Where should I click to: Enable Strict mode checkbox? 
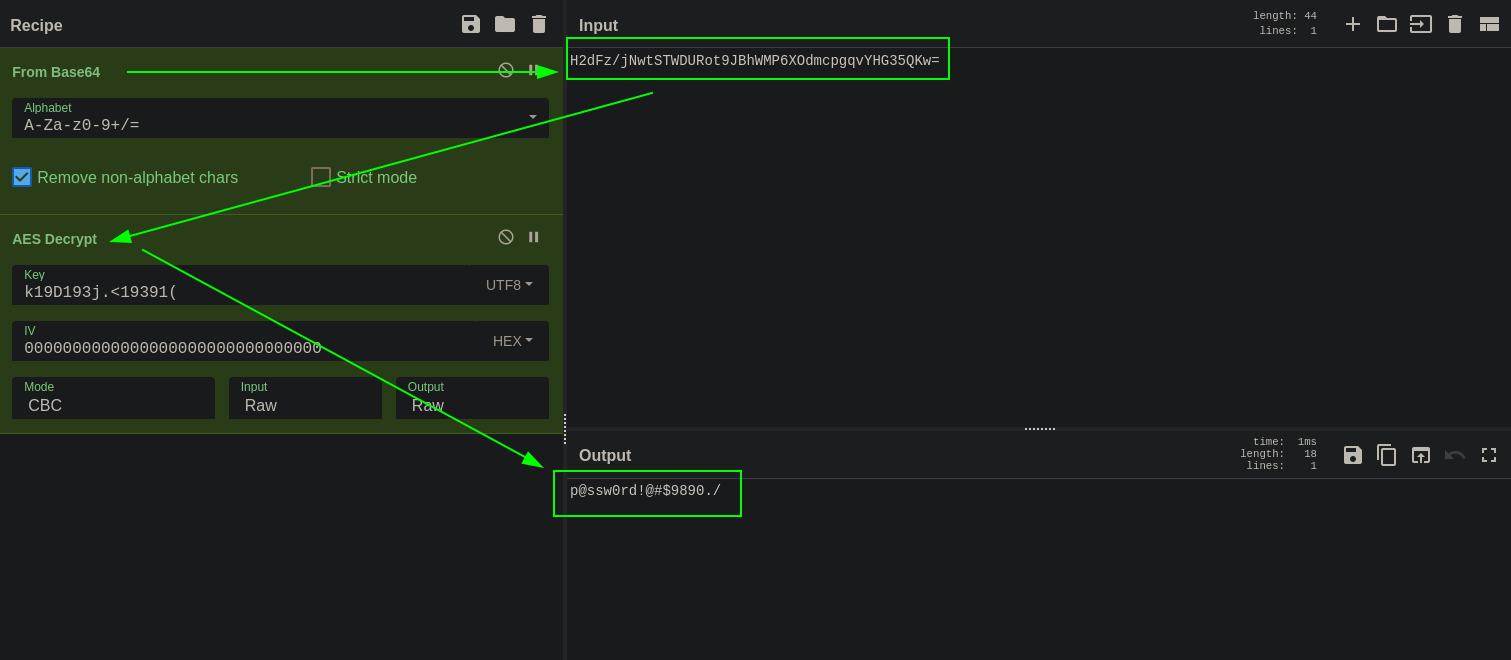(321, 177)
